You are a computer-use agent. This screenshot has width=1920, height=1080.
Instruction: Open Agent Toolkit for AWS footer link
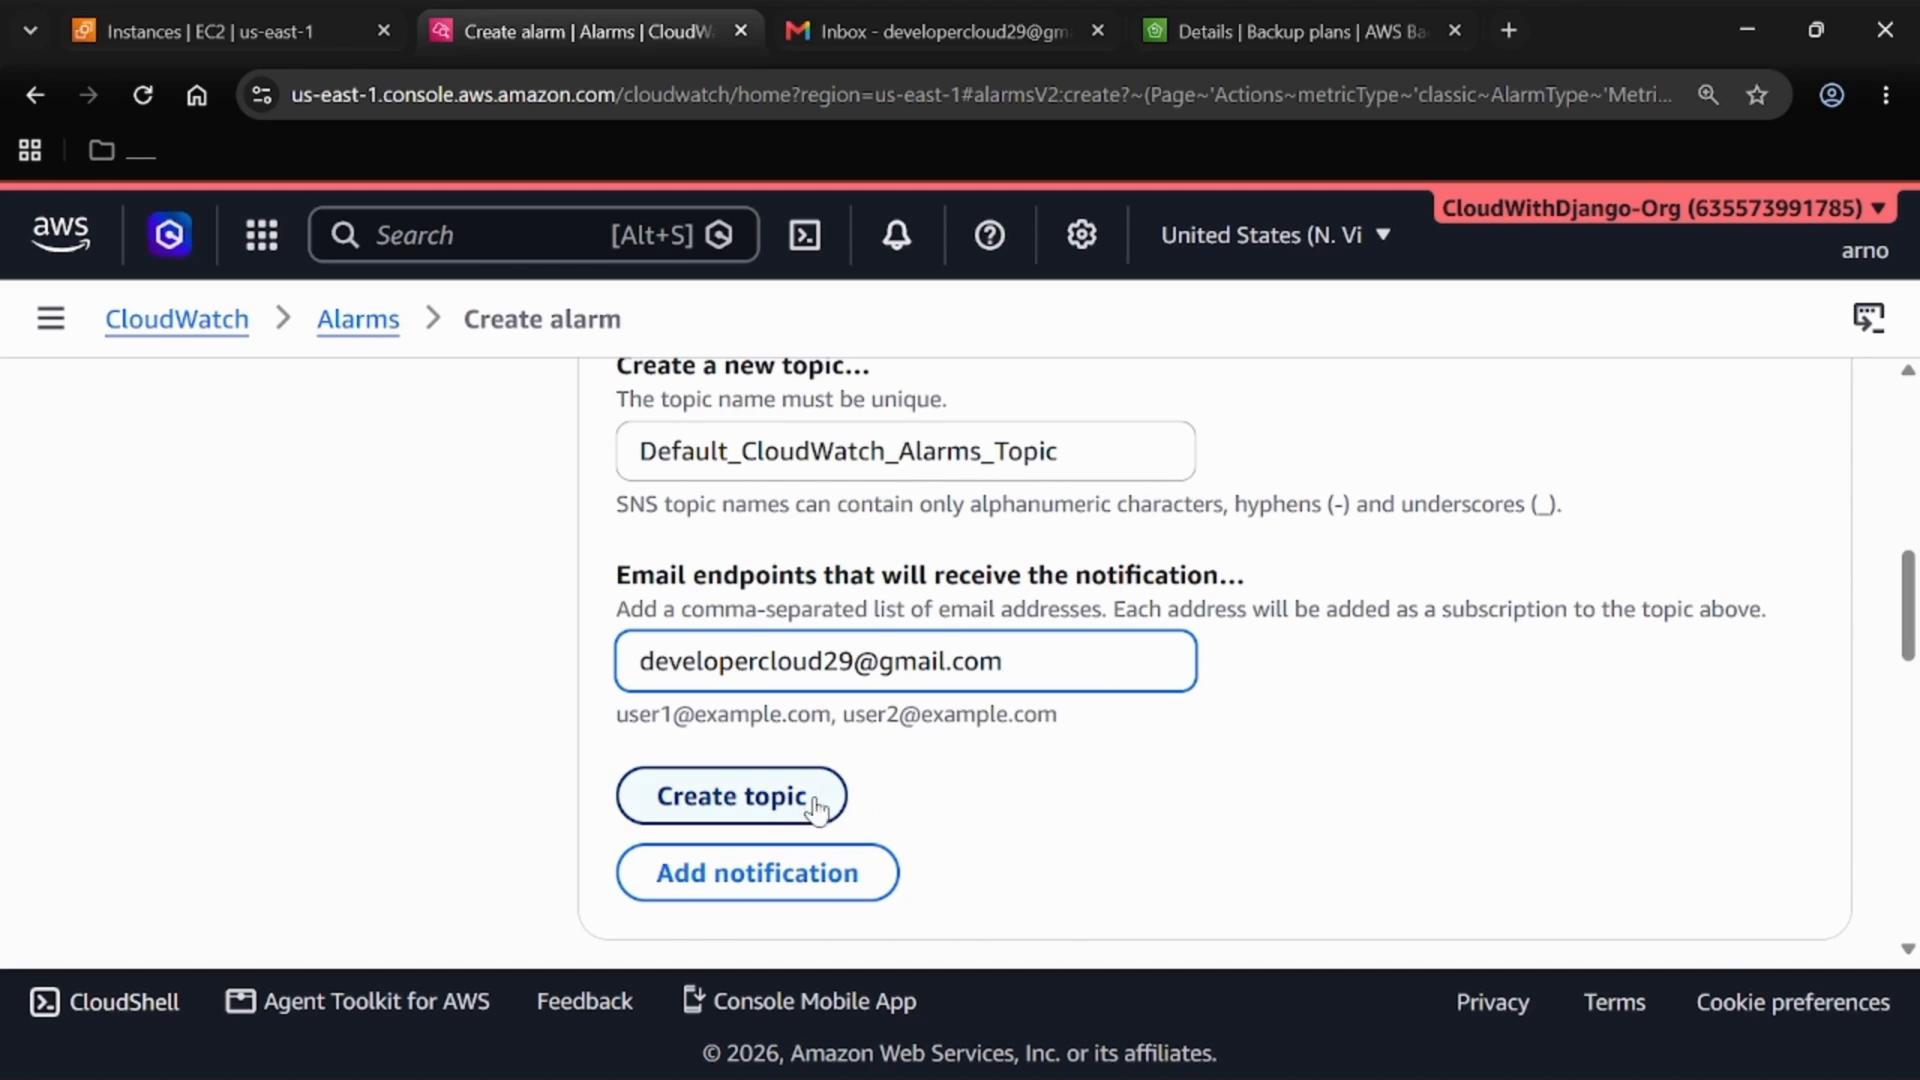(x=358, y=1001)
